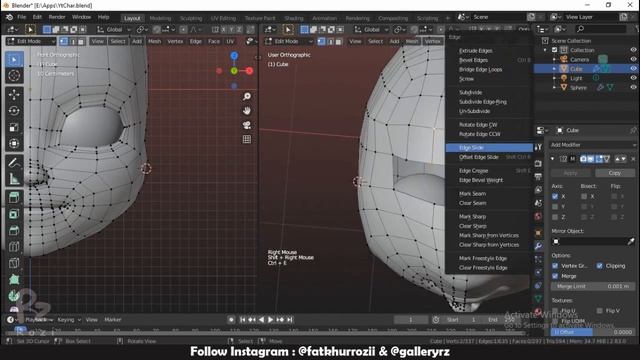Open the Vertex menu in left viewport header
This screenshot has width=640, height=360.
(175, 41)
